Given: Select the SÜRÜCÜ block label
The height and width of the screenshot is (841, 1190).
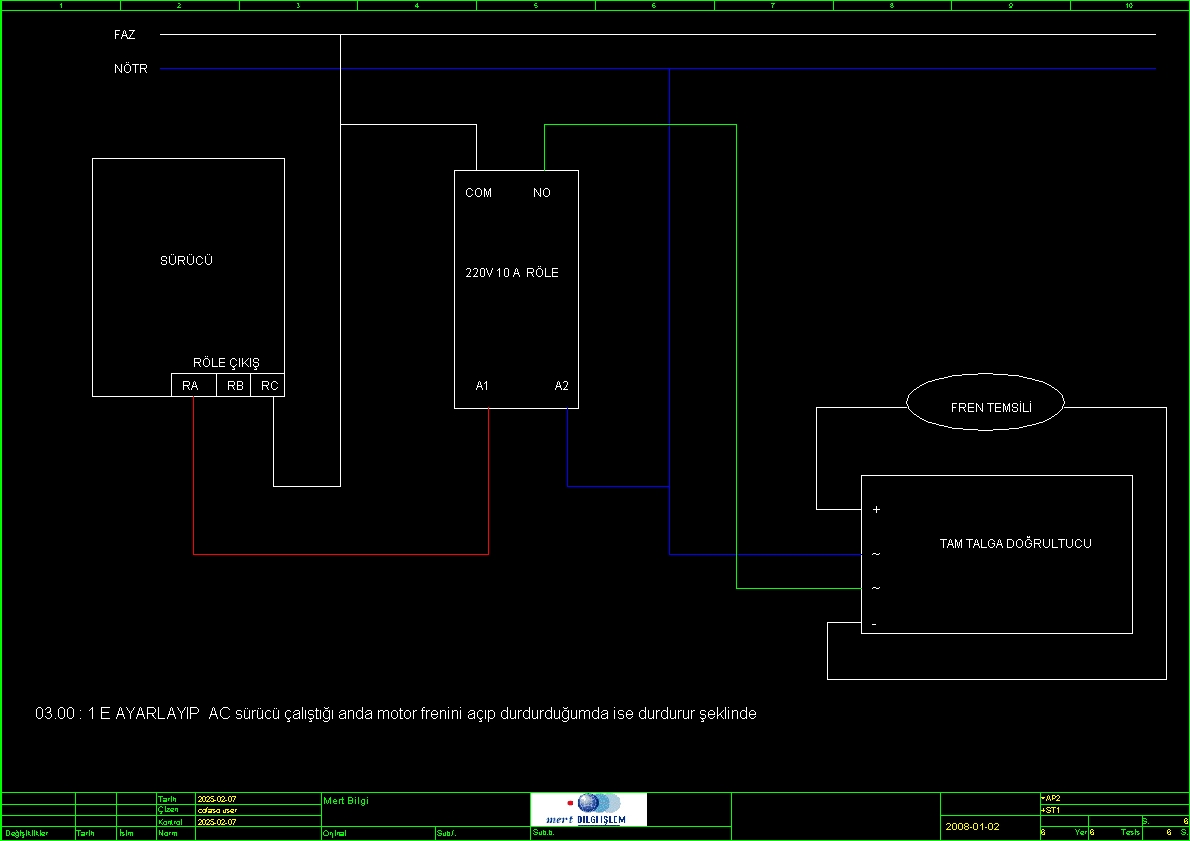Looking at the screenshot, I should [186, 260].
